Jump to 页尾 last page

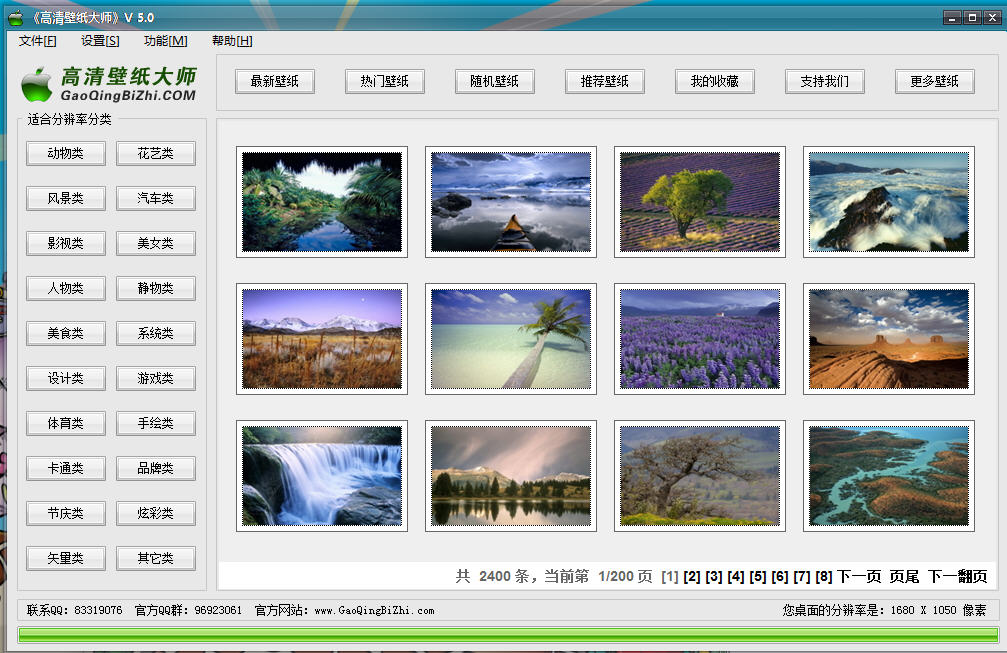904,577
